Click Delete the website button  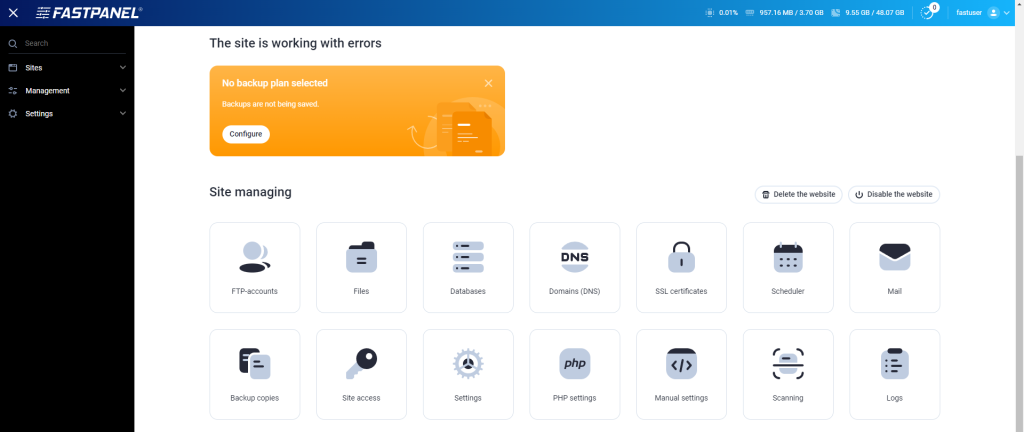tap(798, 195)
